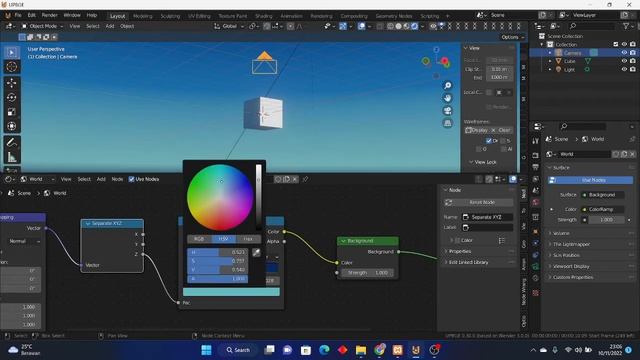Toggle the Collection exclude checkbox in outliner
Viewport: 640px width, 360px height.
coord(616,44)
